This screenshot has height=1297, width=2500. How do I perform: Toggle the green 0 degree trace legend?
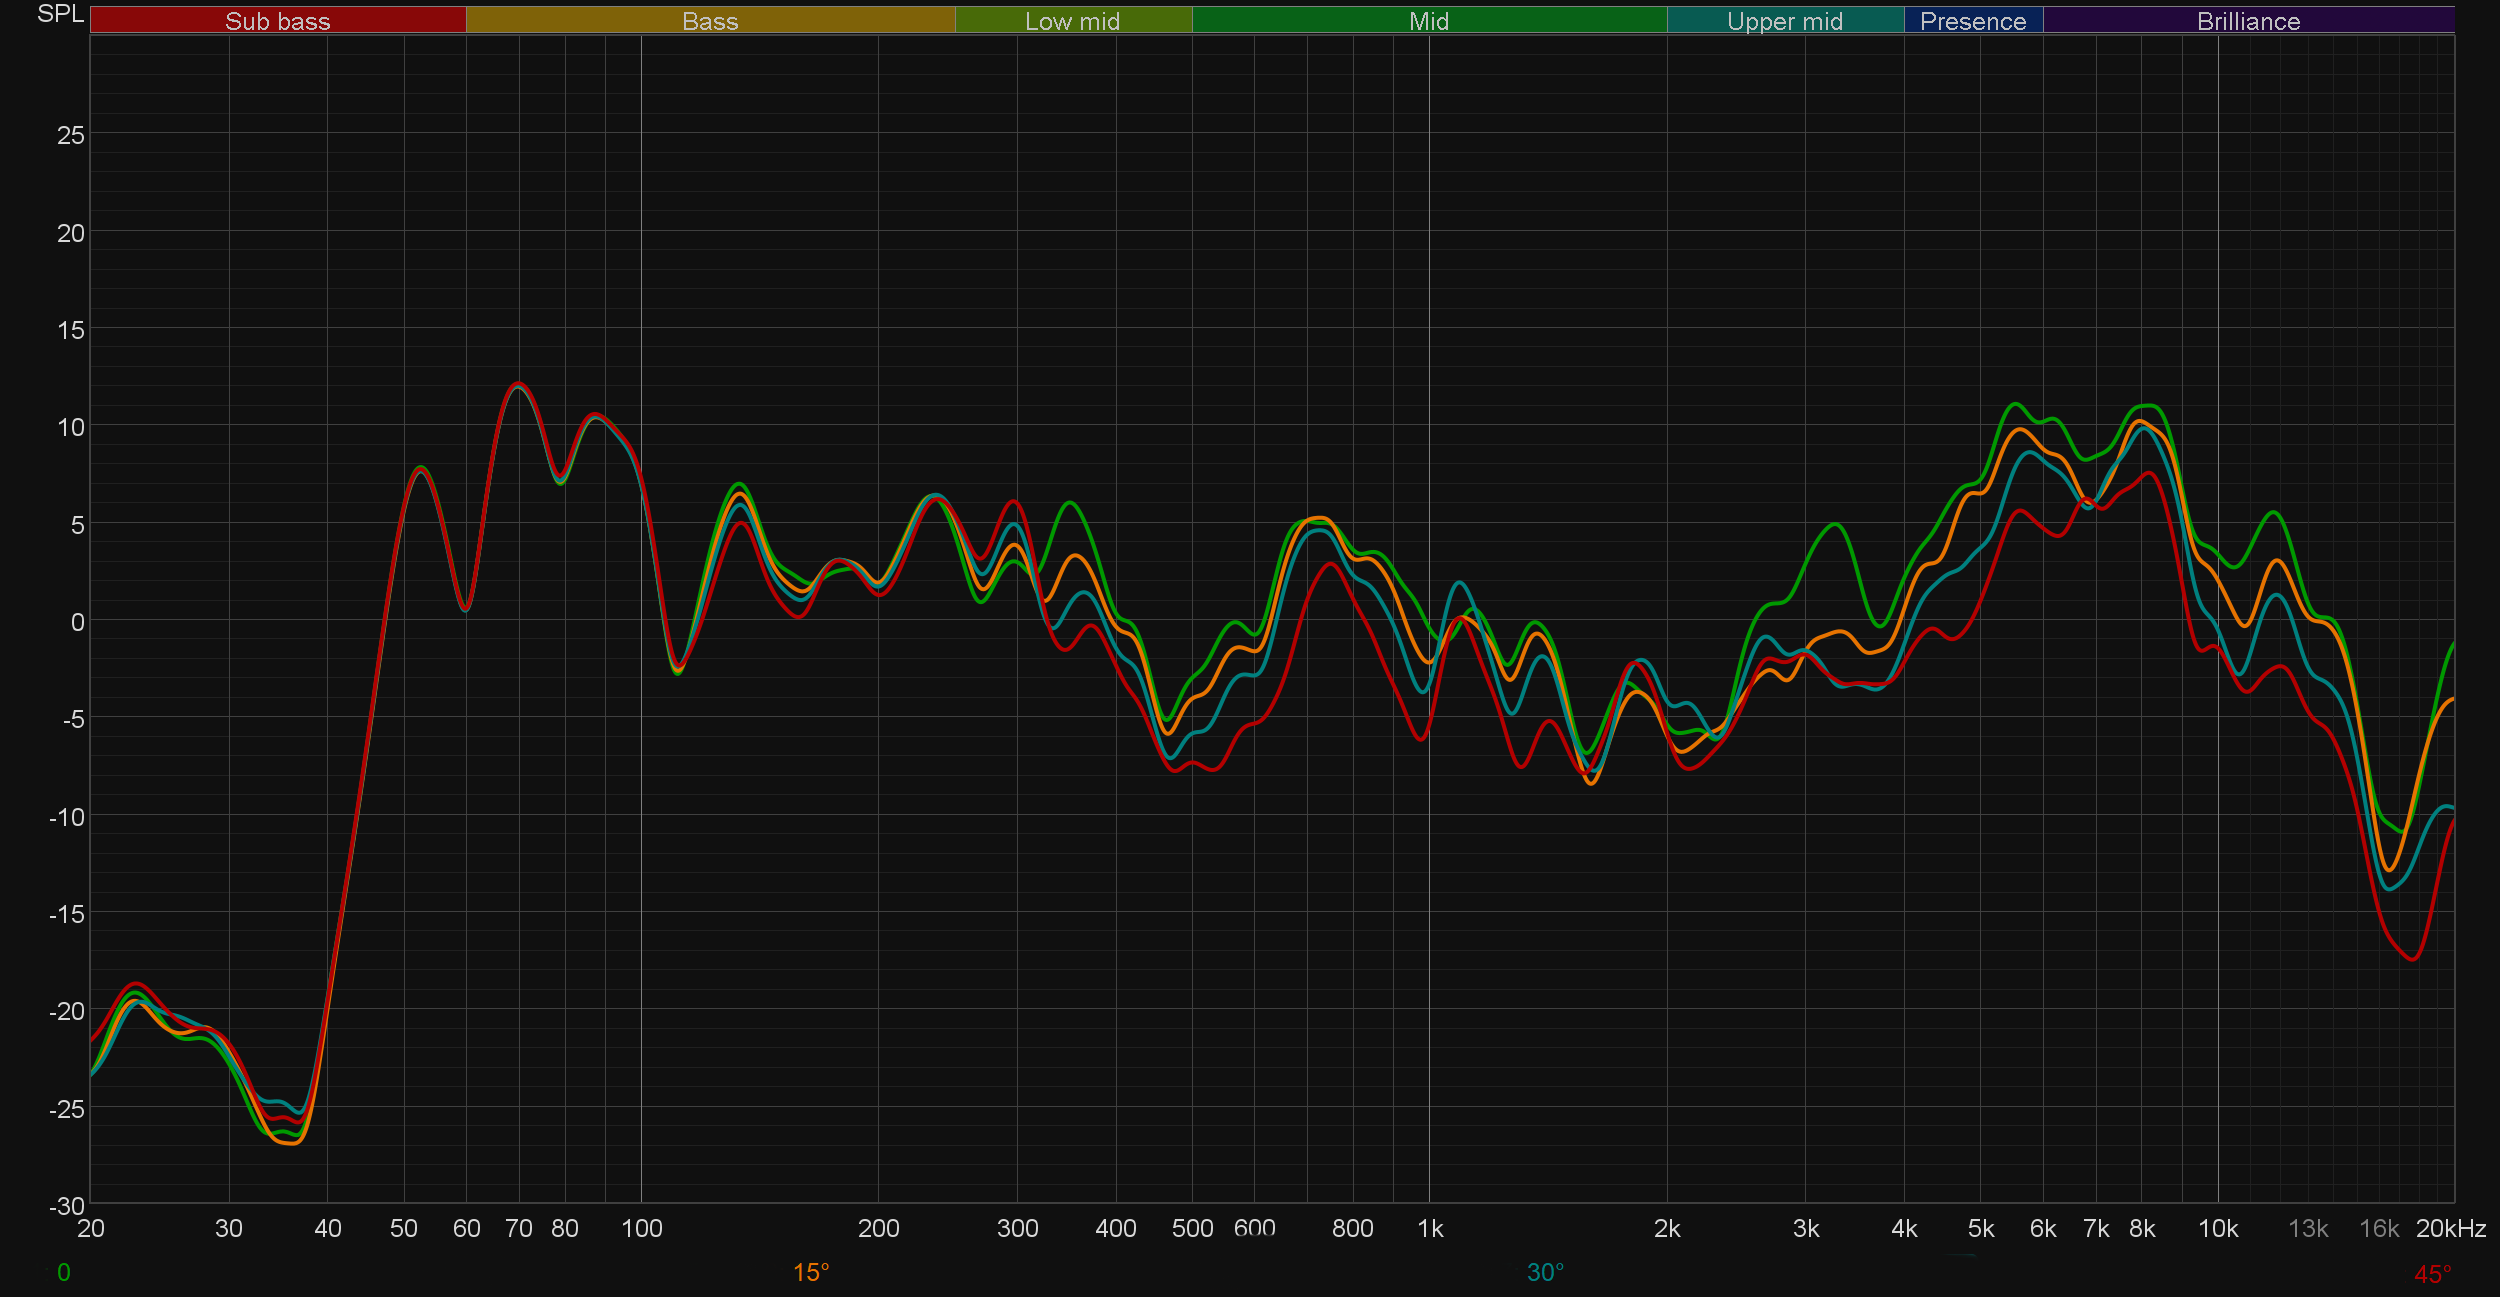click(64, 1272)
